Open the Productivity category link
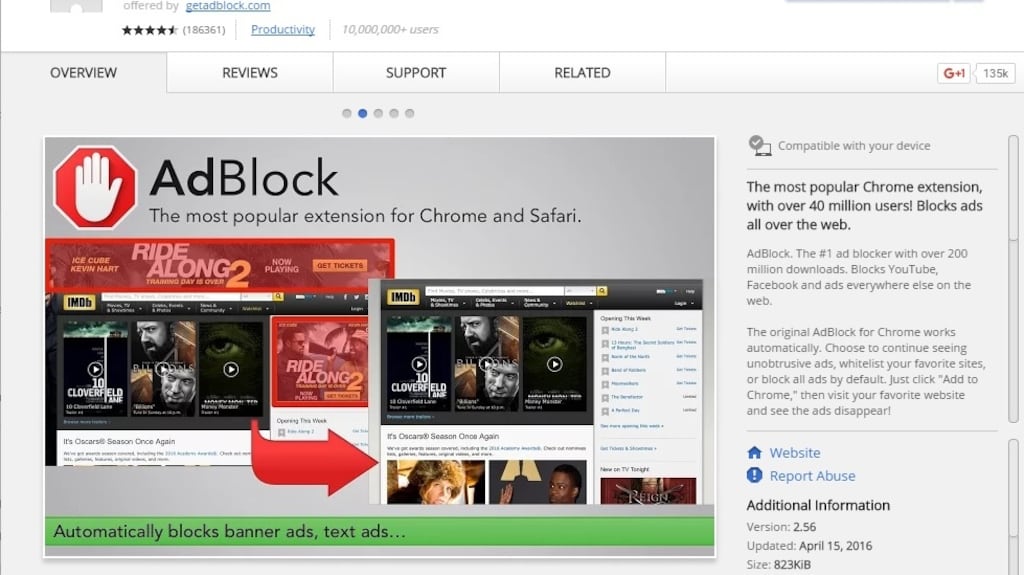 (x=283, y=29)
